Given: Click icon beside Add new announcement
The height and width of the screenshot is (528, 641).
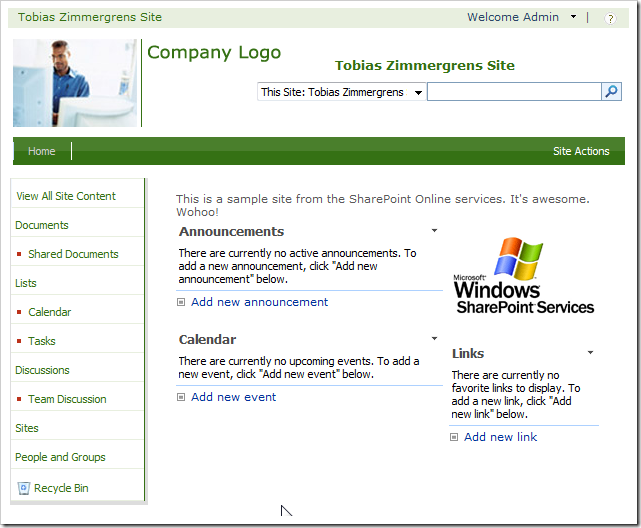Looking at the screenshot, I should point(181,303).
